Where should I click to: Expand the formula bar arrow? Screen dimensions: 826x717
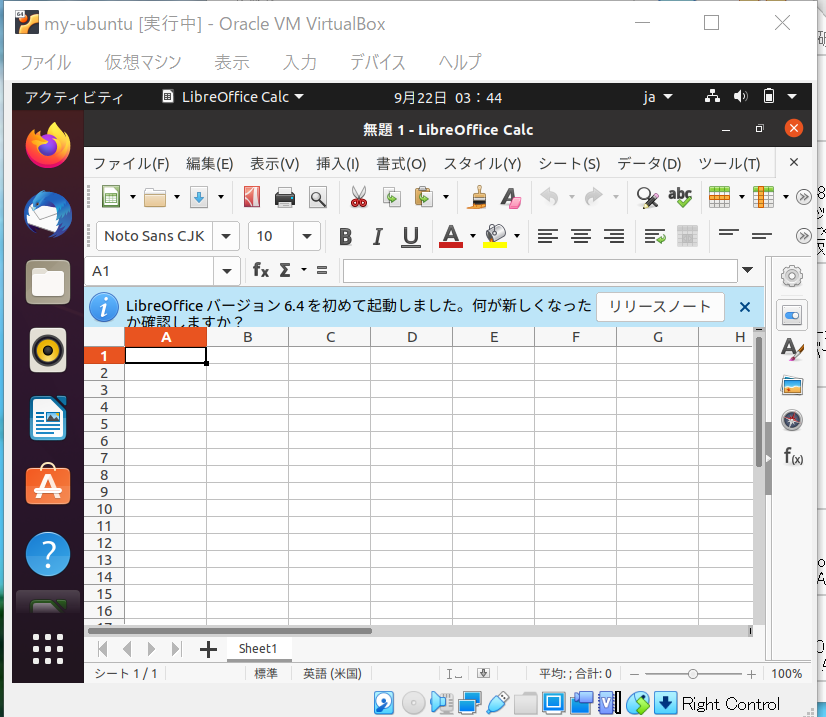point(748,270)
